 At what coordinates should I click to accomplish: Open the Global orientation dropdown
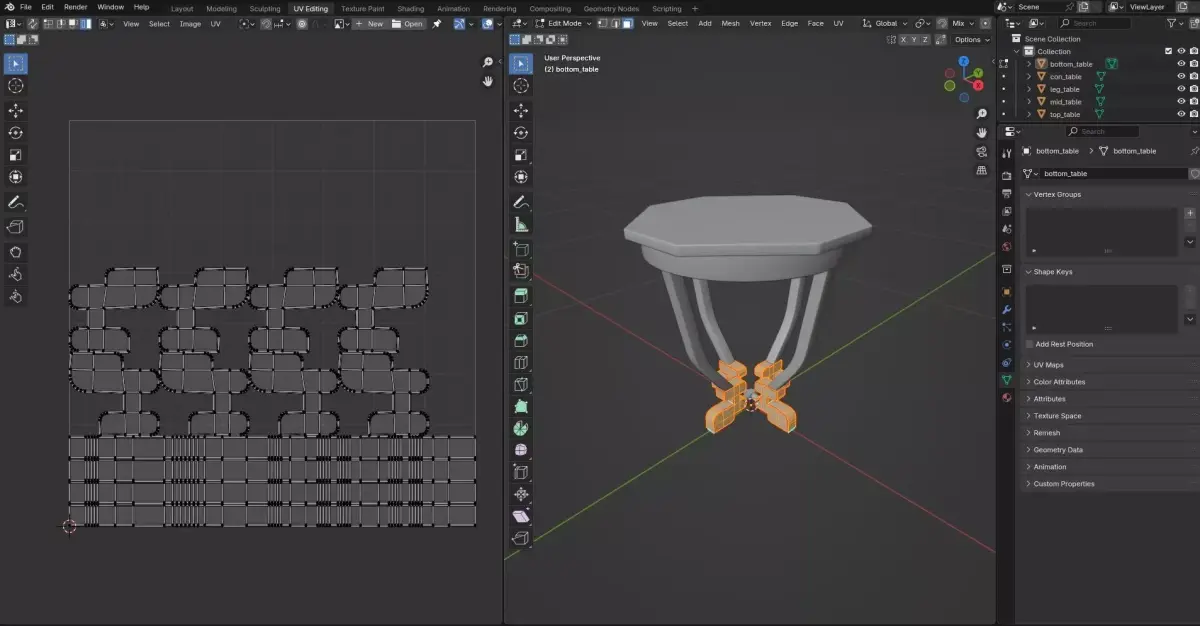pos(886,23)
